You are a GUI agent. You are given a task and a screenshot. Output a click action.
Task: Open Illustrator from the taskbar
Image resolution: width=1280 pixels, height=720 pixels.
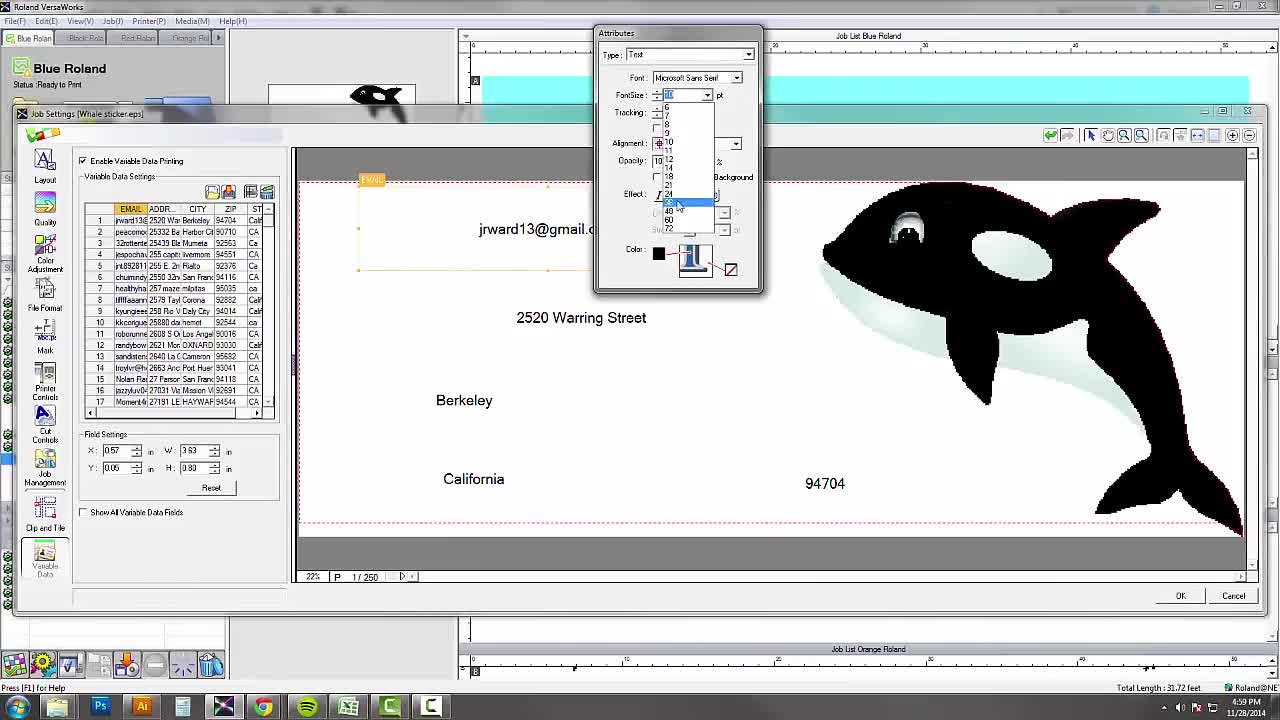[142, 706]
